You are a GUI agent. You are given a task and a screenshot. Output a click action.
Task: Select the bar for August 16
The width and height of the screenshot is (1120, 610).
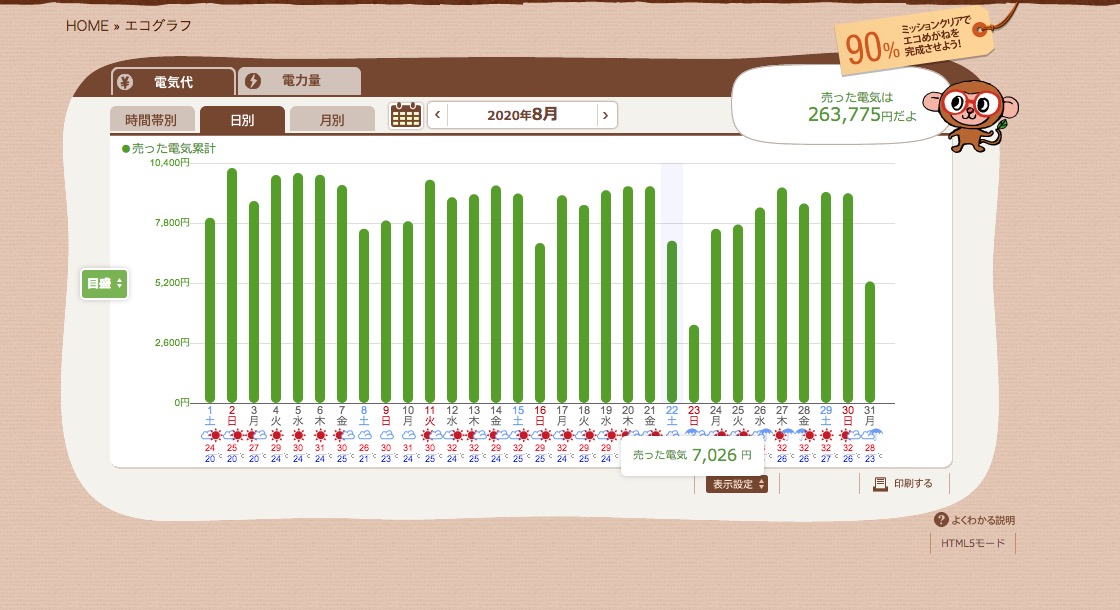pyautogui.click(x=540, y=324)
